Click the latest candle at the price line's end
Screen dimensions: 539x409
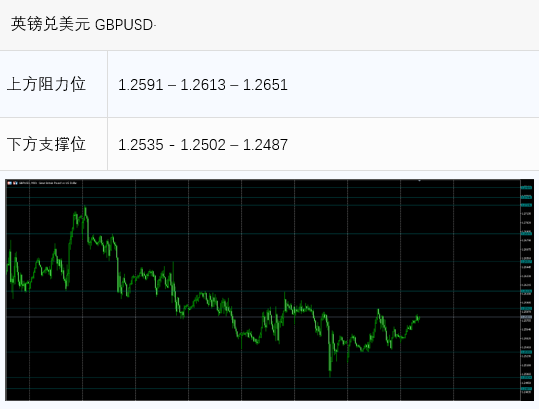point(419,318)
